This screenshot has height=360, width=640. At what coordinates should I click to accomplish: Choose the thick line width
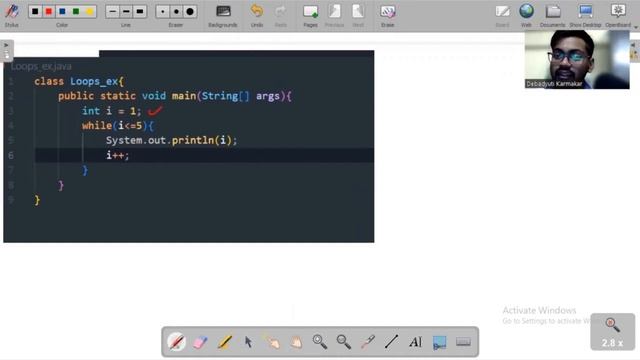(140, 11)
